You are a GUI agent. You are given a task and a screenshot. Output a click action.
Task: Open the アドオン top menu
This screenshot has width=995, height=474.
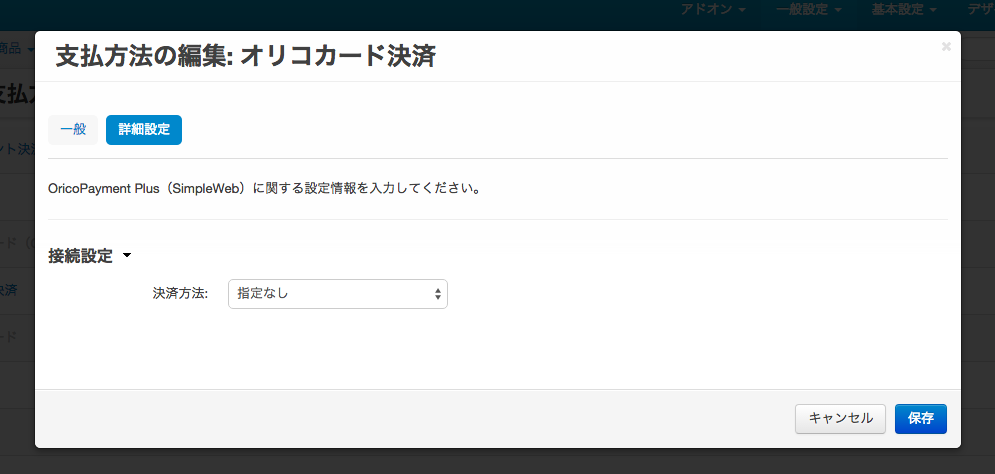(713, 9)
